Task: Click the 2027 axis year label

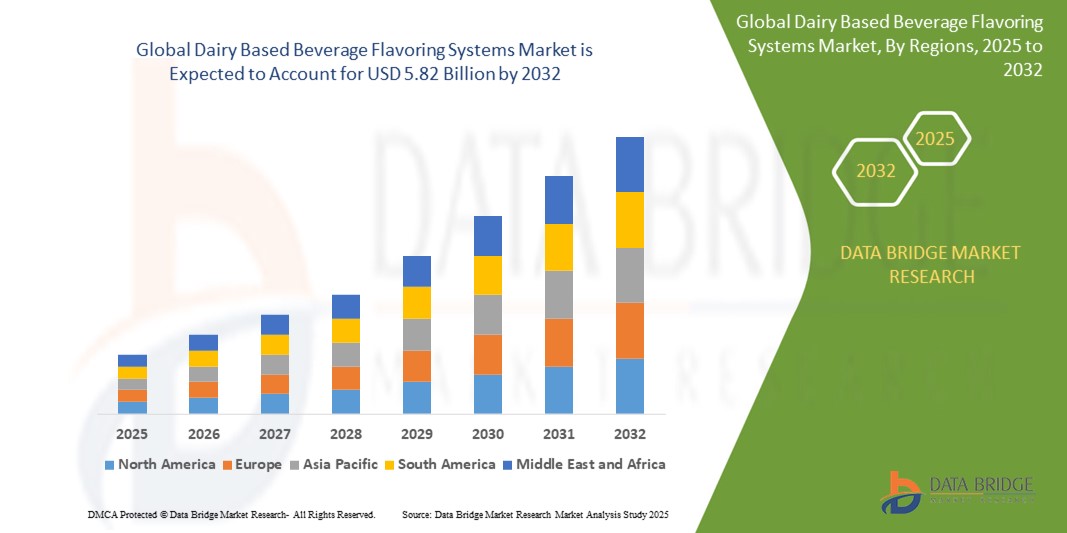Action: coord(274,434)
